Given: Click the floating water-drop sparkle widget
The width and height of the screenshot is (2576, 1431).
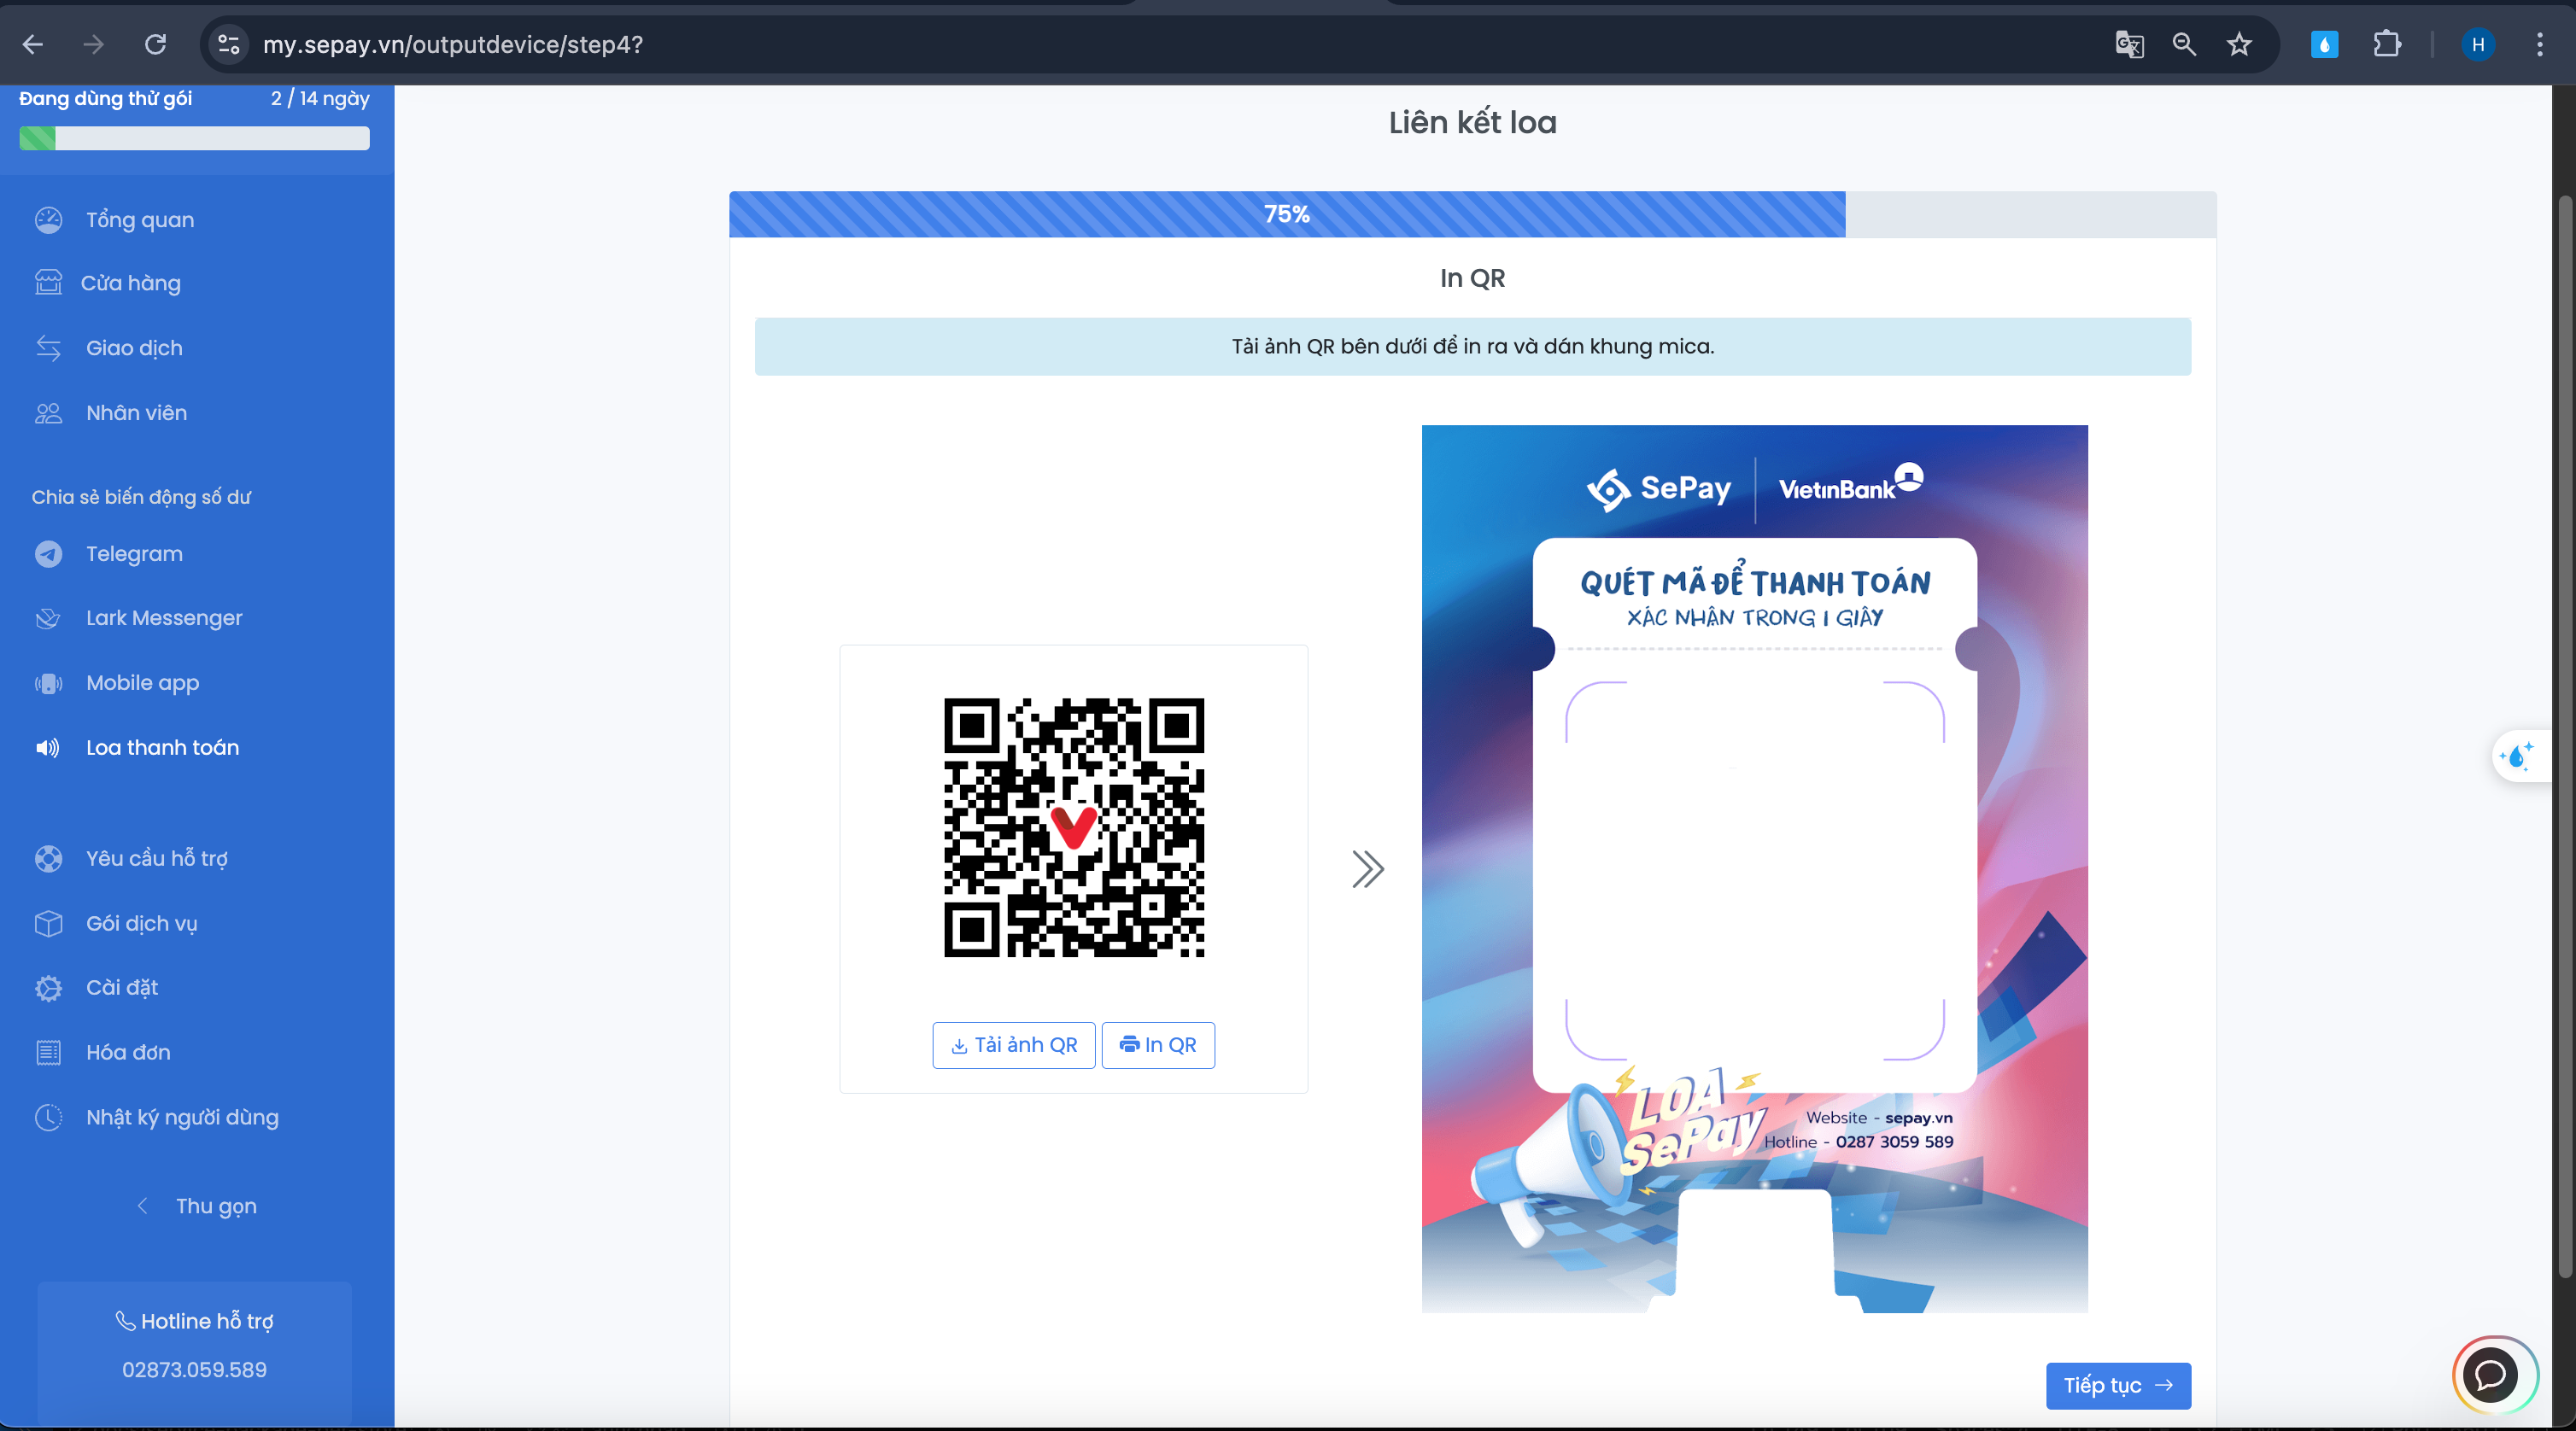Looking at the screenshot, I should tap(2518, 757).
